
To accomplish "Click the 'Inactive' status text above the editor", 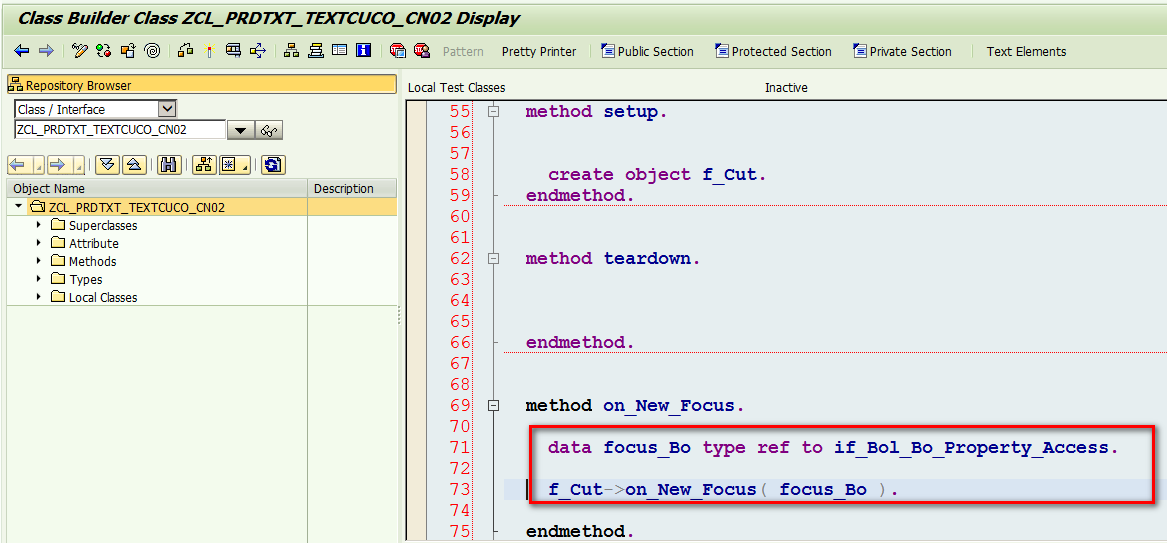I will point(786,88).
